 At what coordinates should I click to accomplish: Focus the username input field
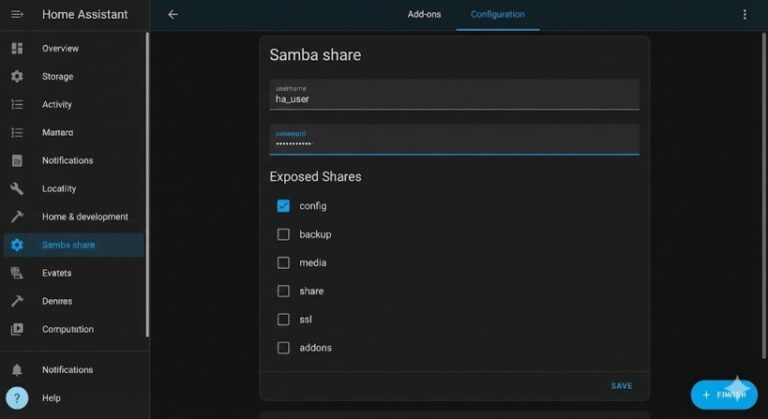(x=454, y=95)
